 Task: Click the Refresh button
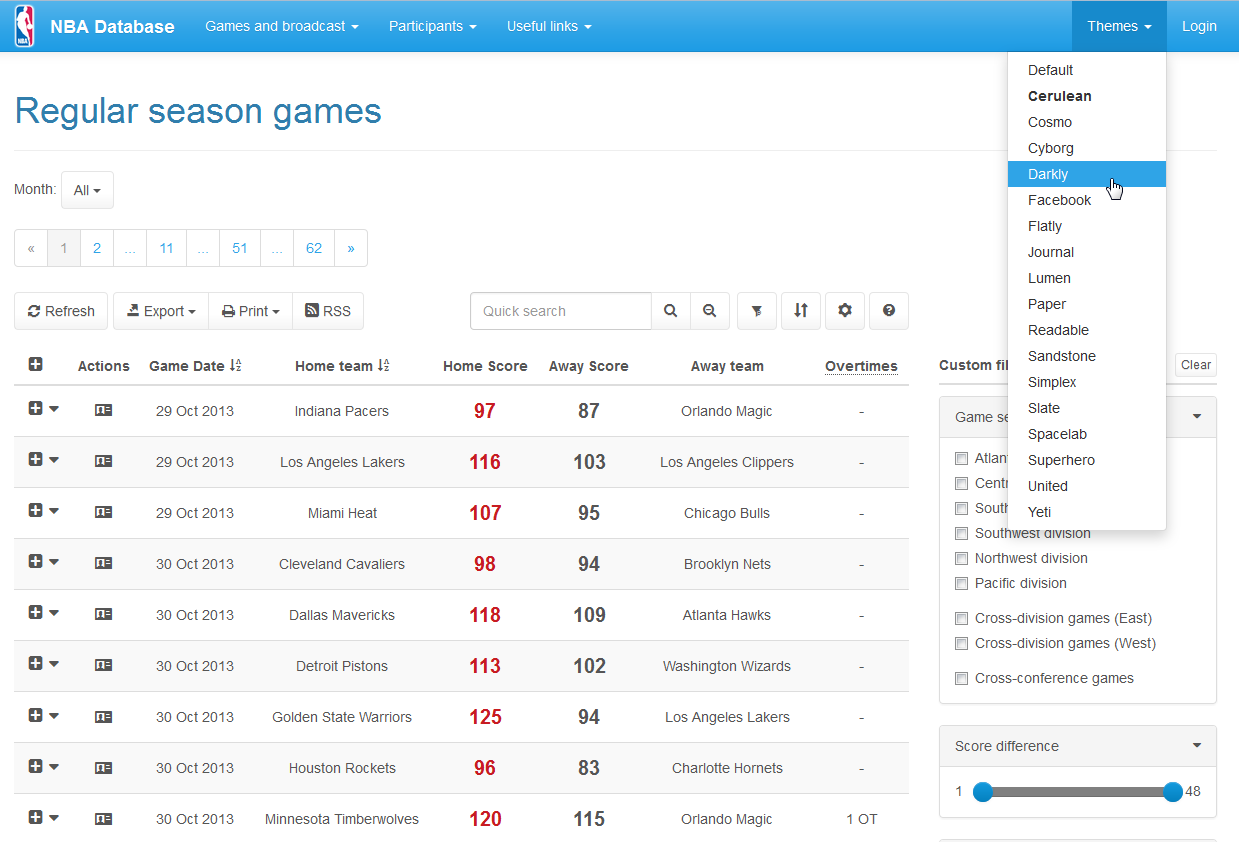coord(61,311)
